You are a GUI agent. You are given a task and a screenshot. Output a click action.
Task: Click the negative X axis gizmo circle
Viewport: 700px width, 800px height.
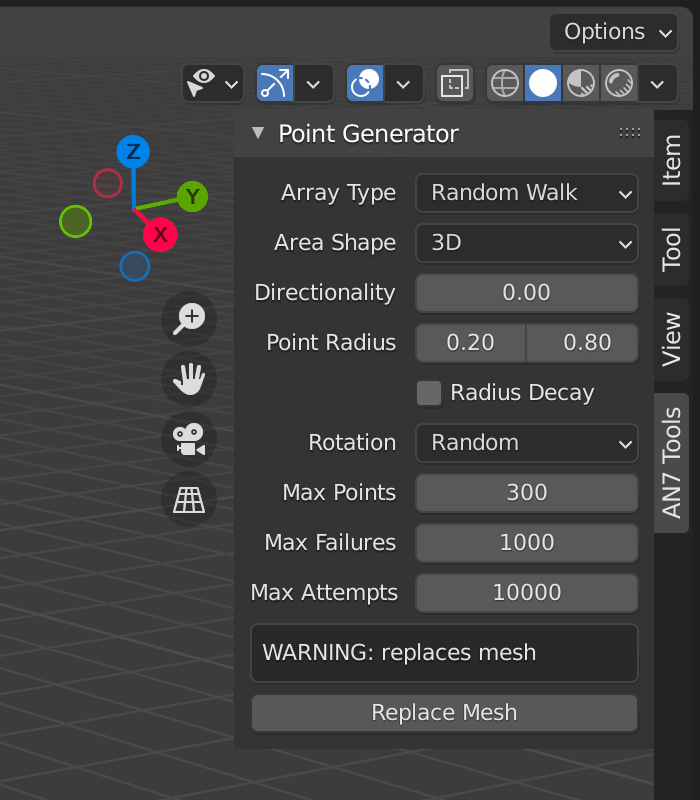point(108,183)
